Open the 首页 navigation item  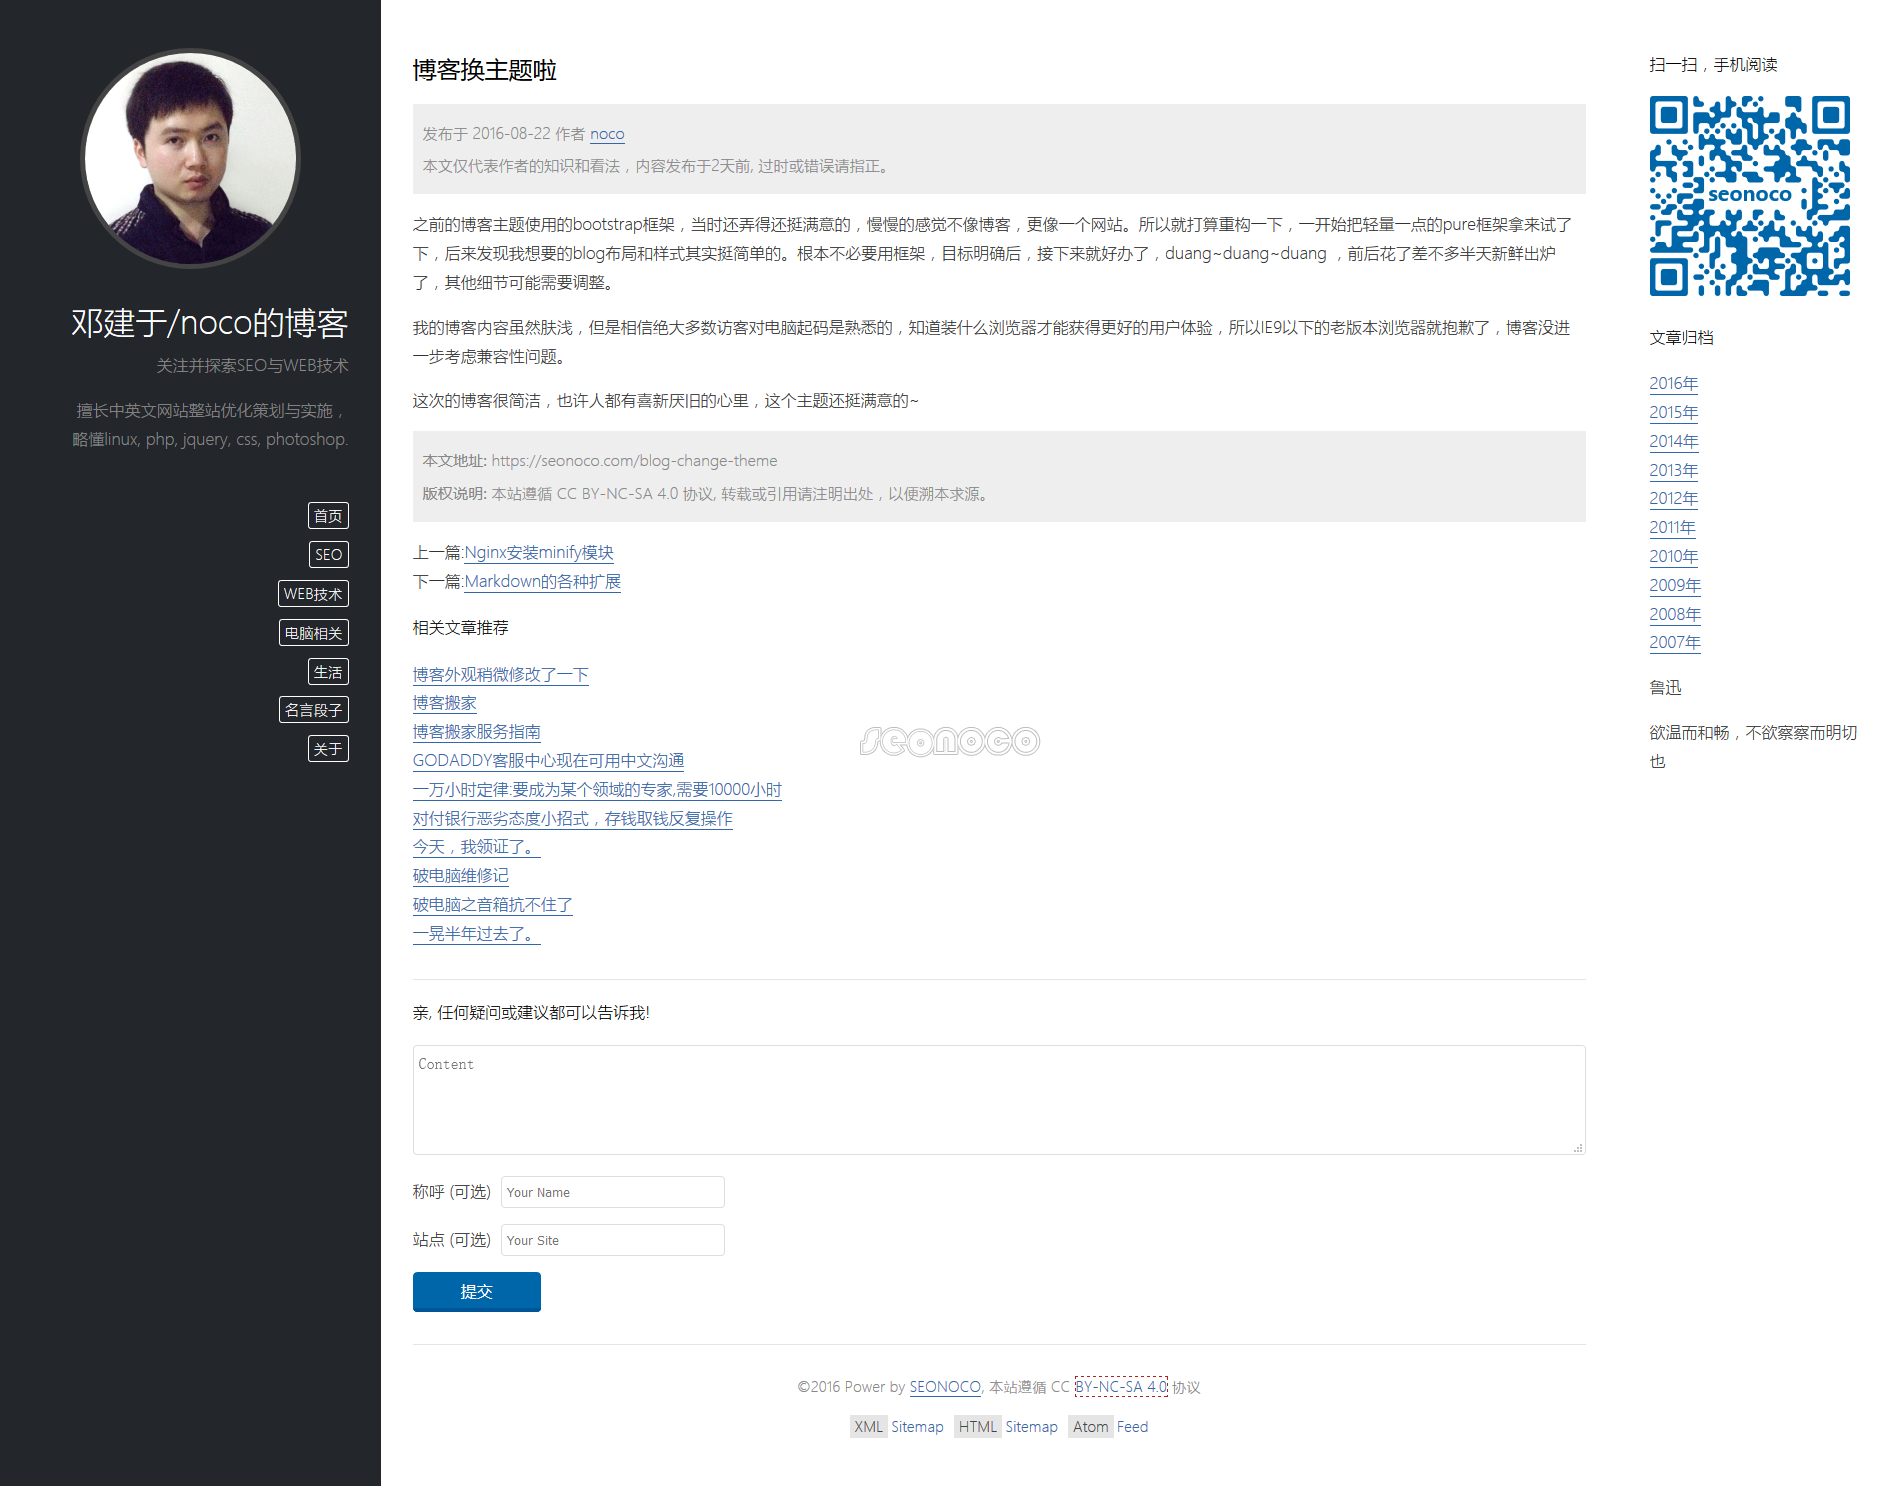[x=328, y=516]
